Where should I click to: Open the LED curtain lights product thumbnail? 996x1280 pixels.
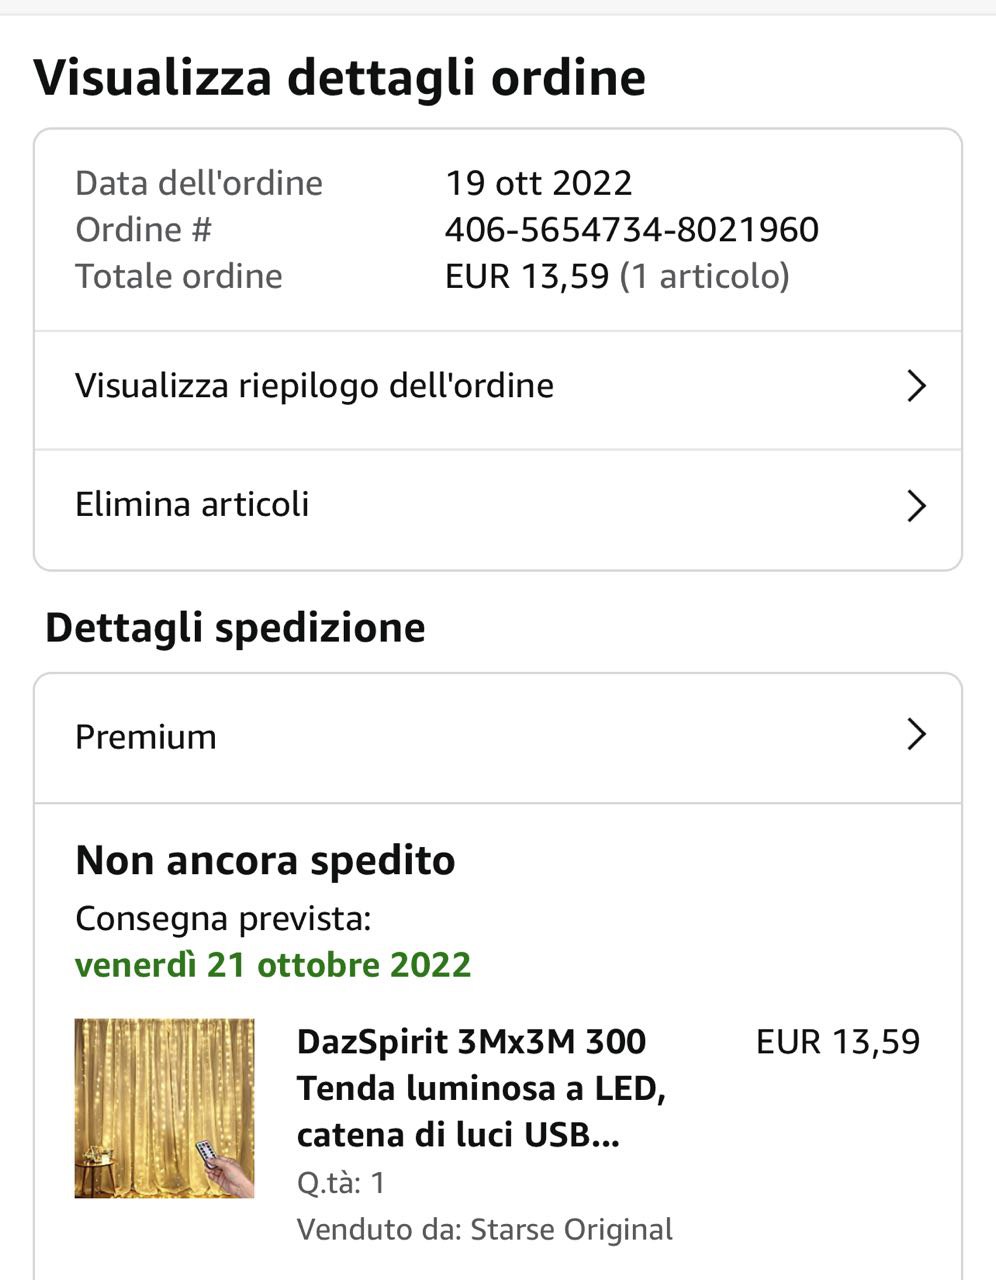[x=165, y=1108]
